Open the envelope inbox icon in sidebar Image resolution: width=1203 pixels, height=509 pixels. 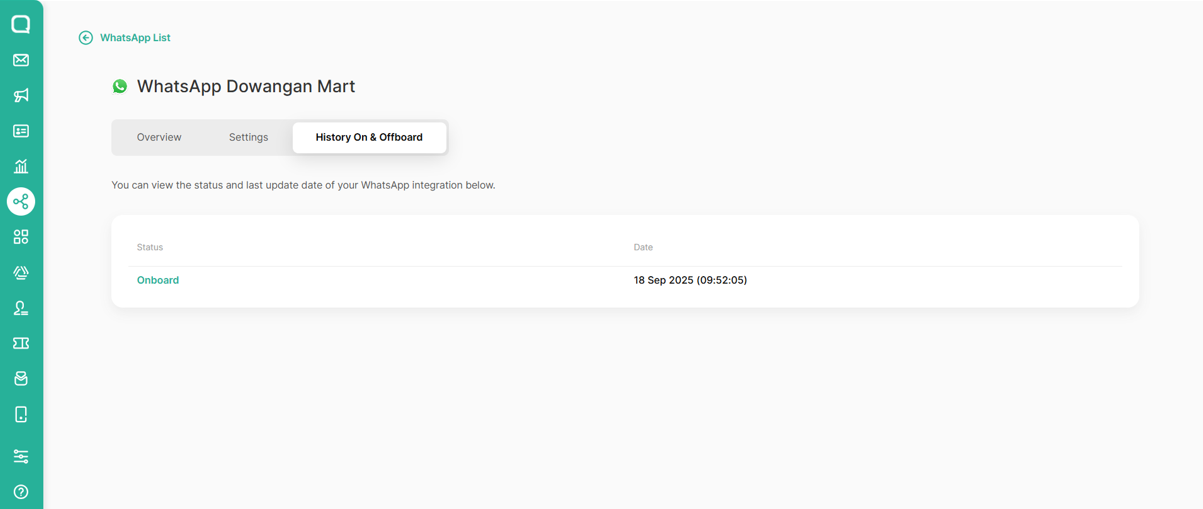click(x=21, y=60)
